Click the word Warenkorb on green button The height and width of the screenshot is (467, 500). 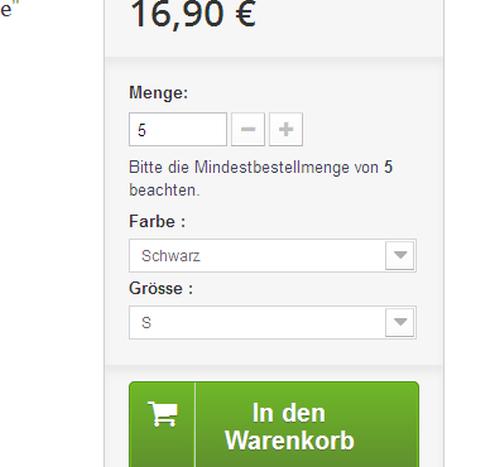pos(289,440)
